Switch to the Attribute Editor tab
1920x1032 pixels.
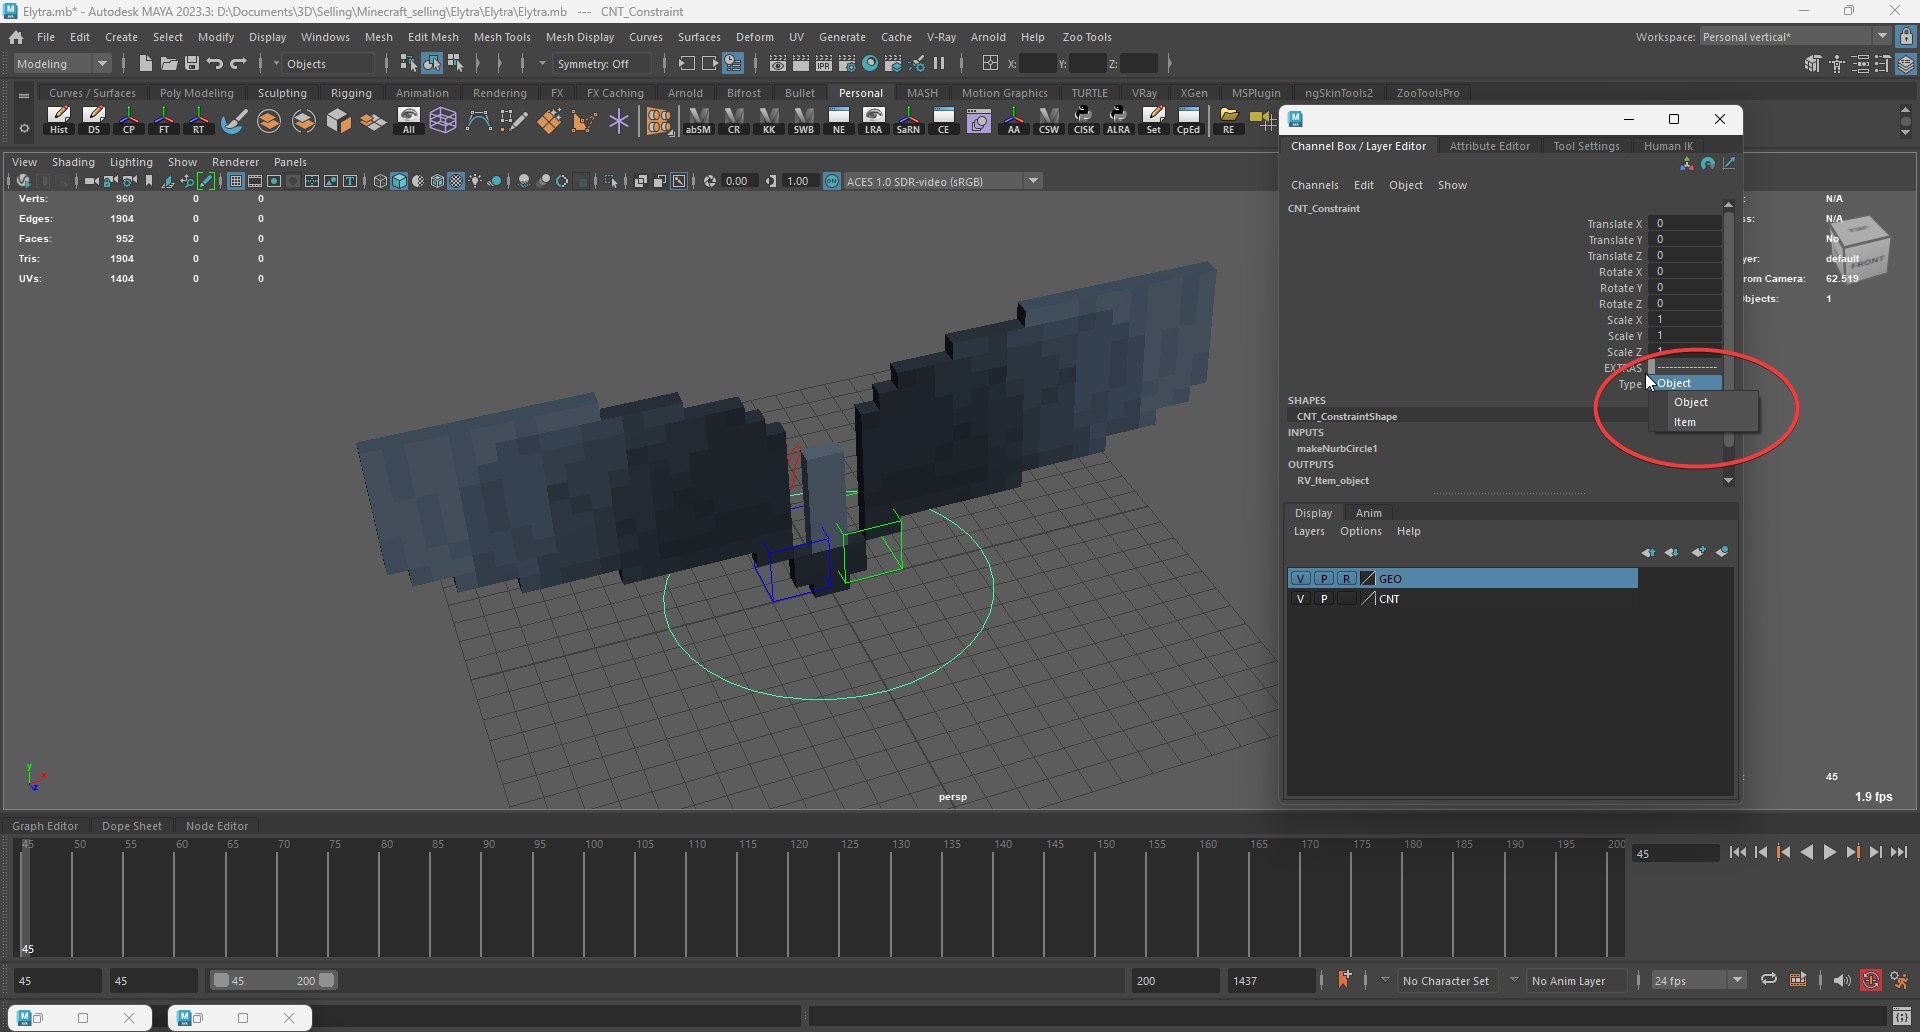click(1489, 146)
